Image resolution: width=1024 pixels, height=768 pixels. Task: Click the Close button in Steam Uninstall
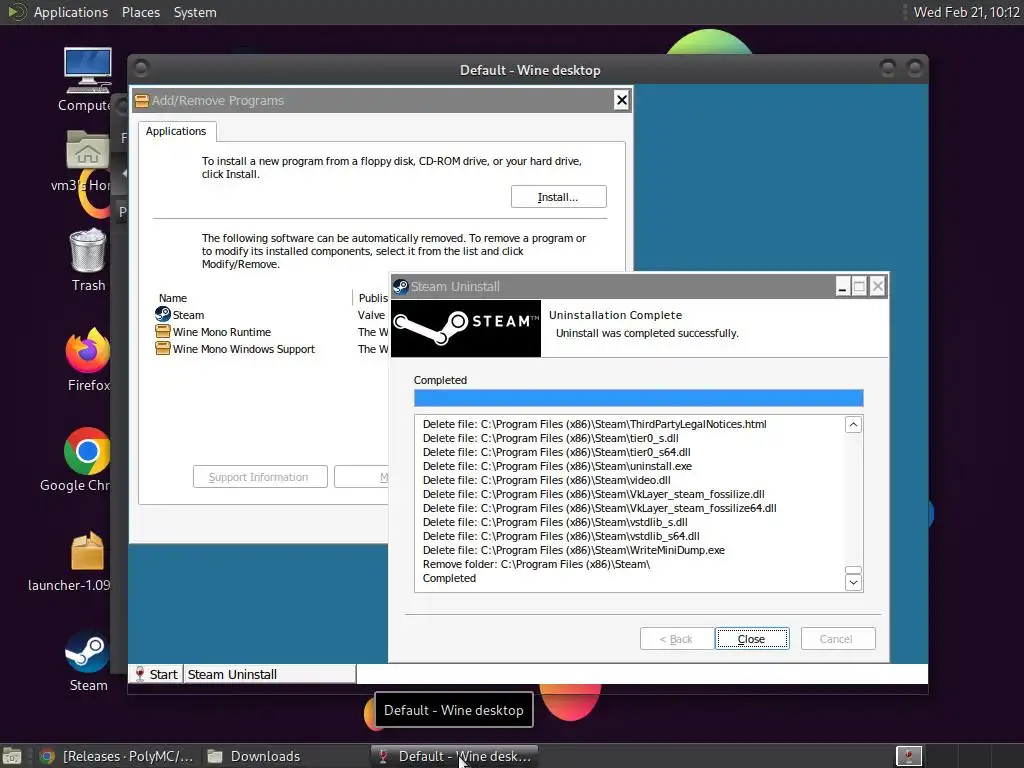[x=752, y=639]
